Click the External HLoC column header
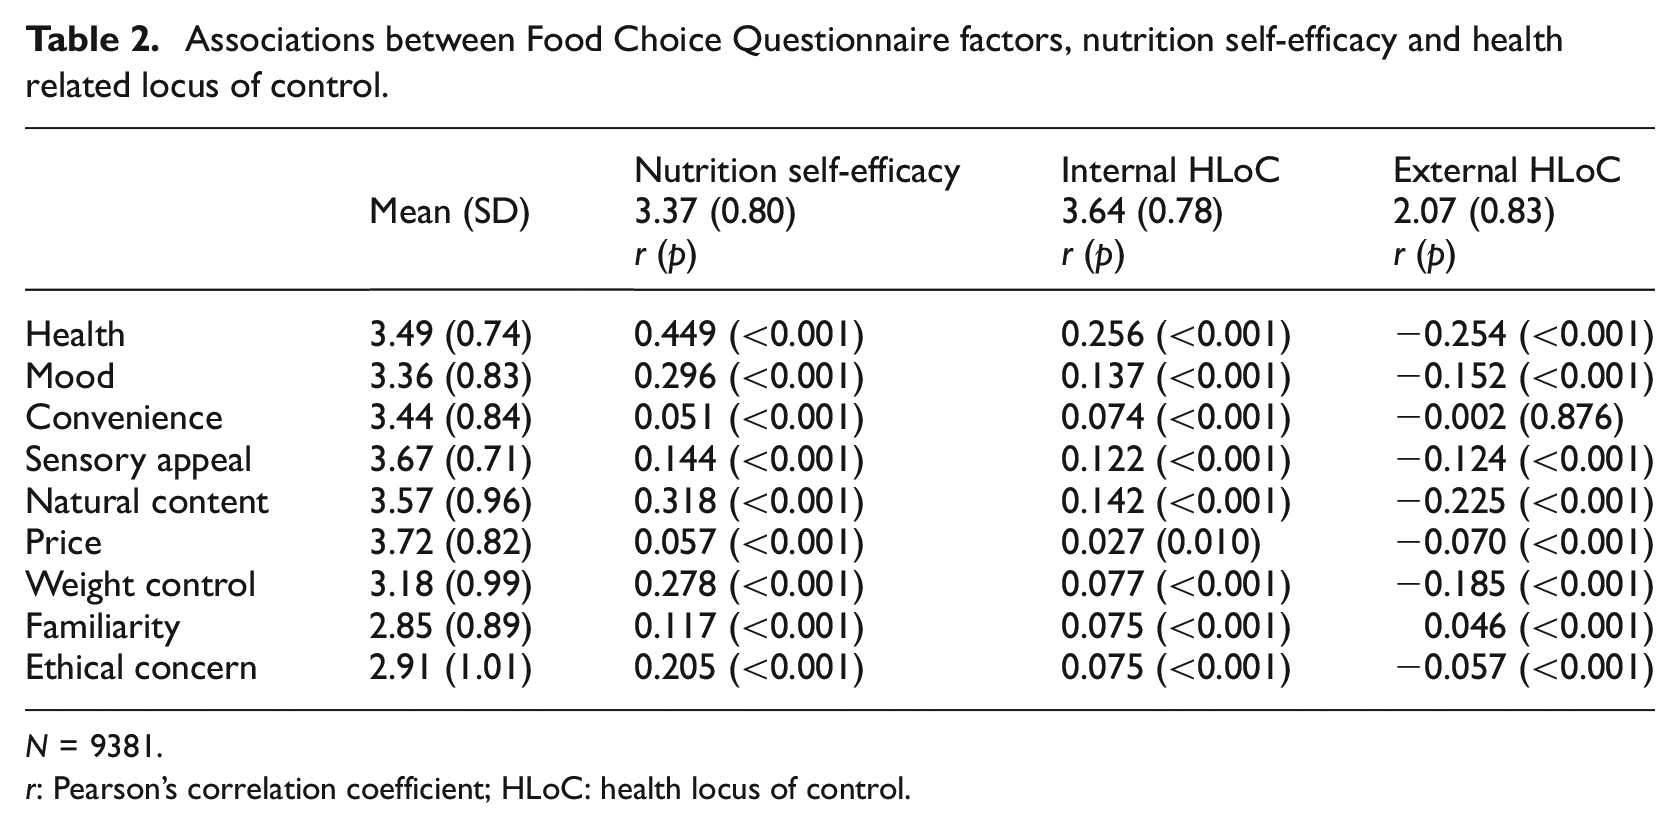 [1507, 170]
